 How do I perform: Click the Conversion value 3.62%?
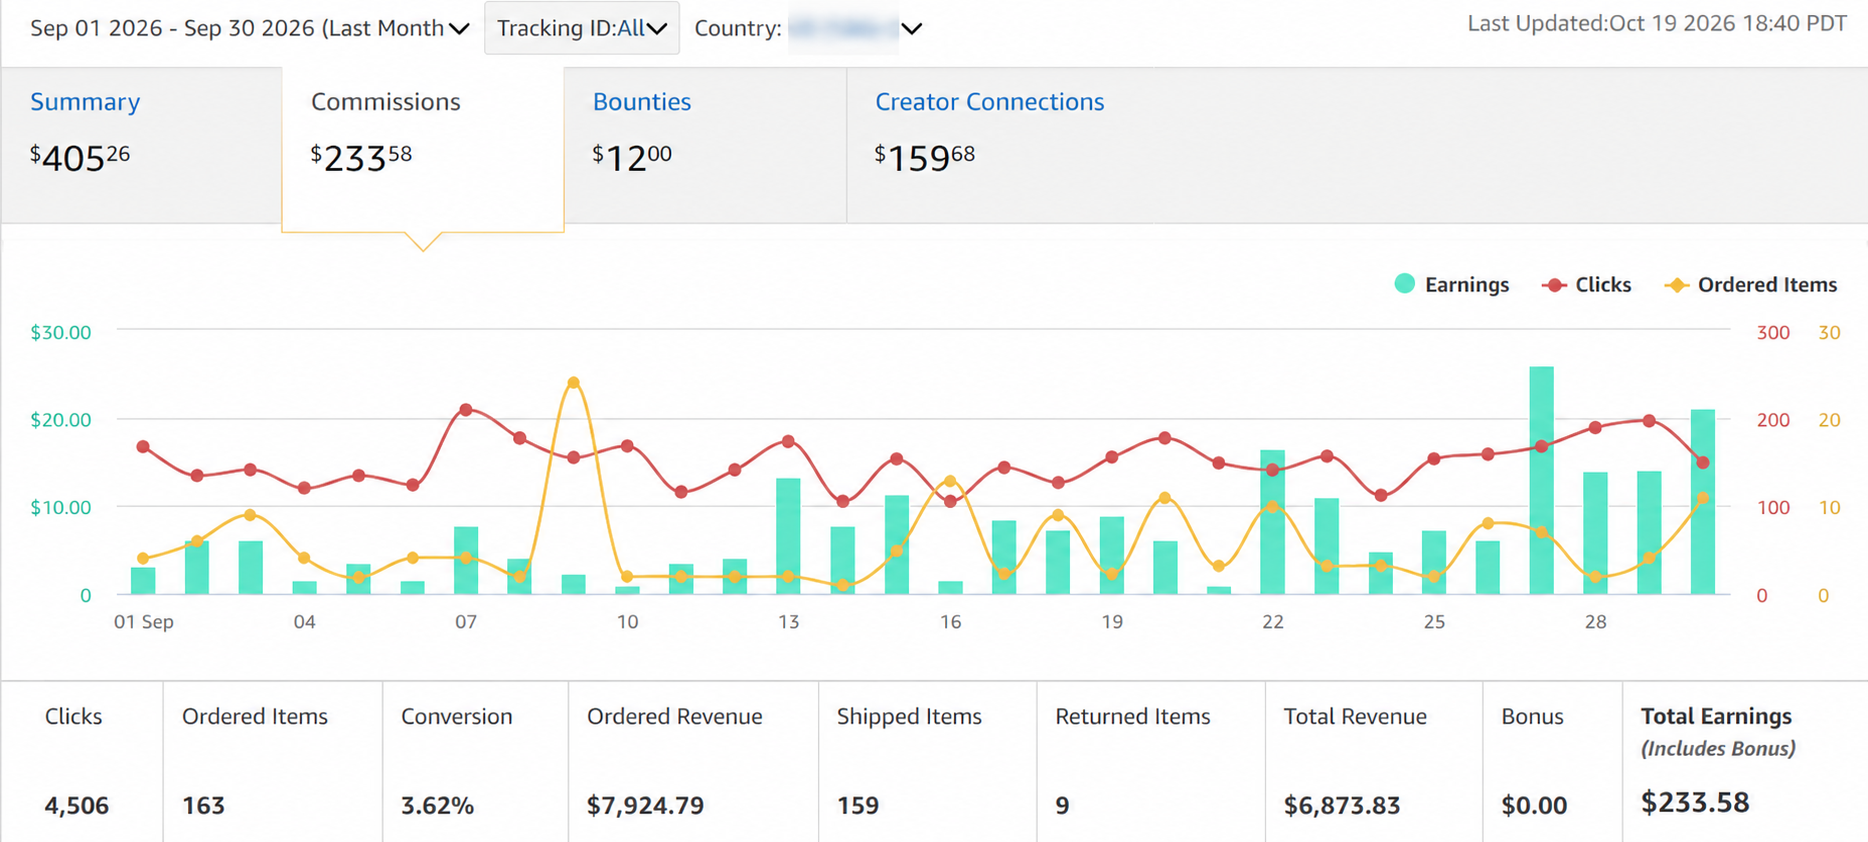click(437, 806)
